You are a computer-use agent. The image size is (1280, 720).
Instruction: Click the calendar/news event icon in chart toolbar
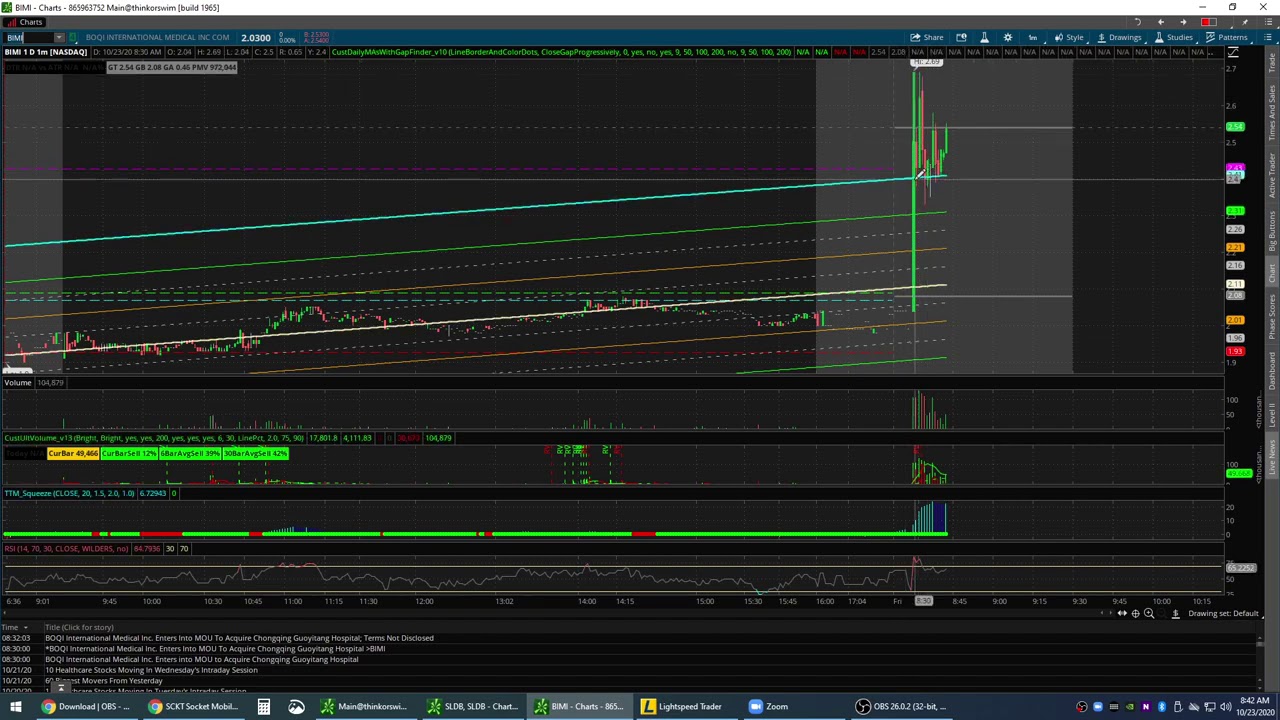point(961,38)
